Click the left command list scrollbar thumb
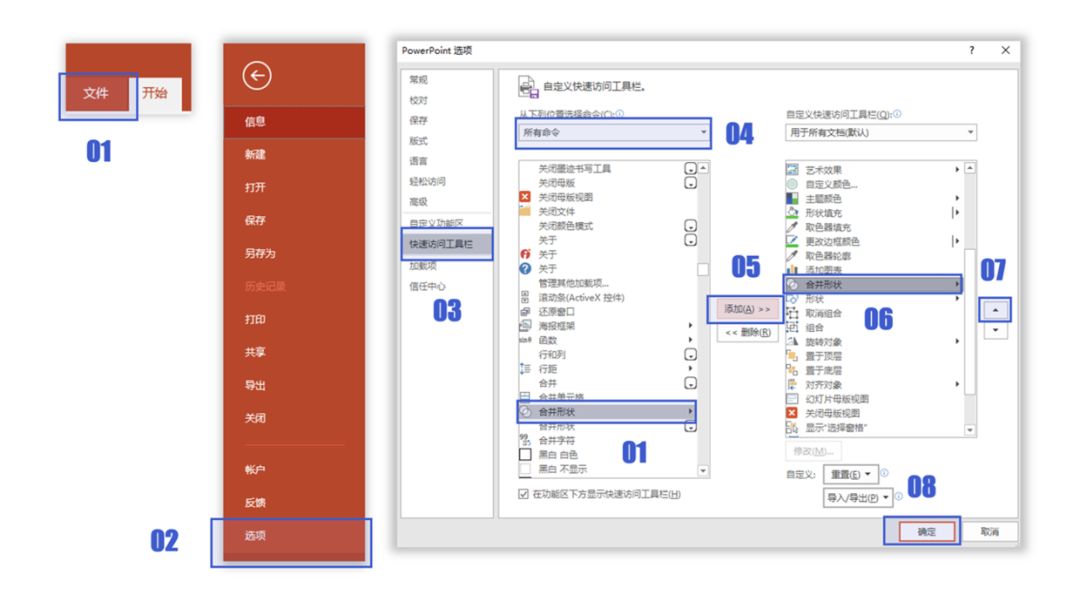The height and width of the screenshot is (608, 1080). (703, 269)
